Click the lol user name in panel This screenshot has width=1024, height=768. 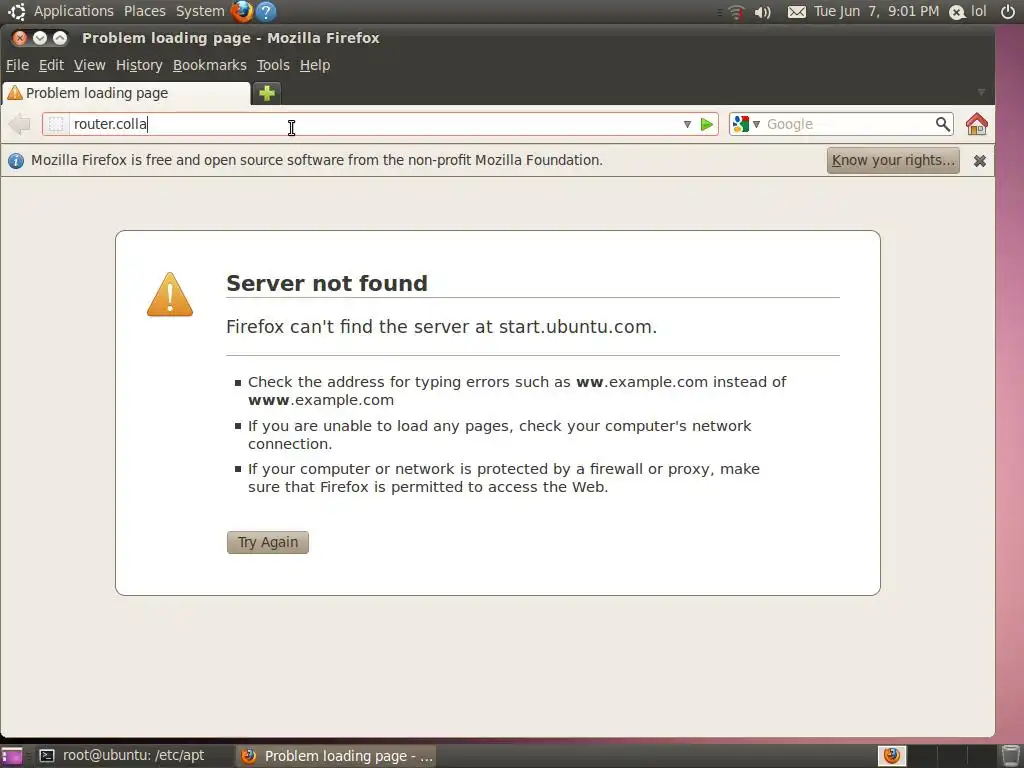[978, 11]
